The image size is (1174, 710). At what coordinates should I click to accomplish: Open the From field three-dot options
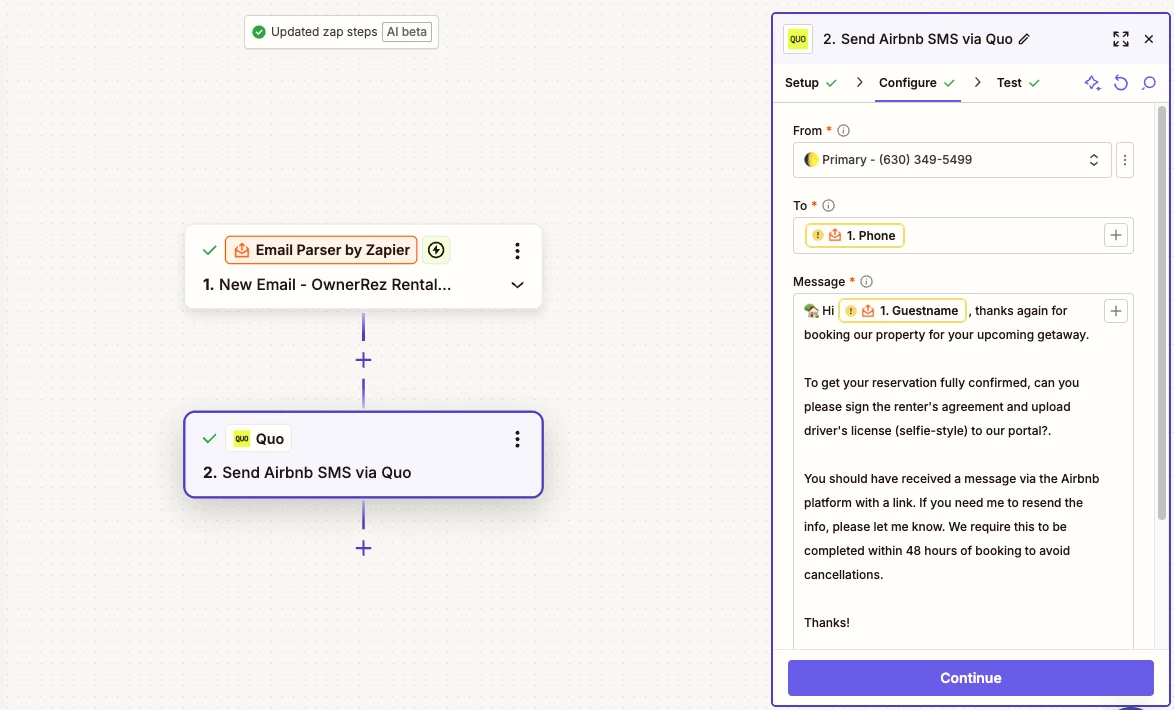tap(1125, 160)
